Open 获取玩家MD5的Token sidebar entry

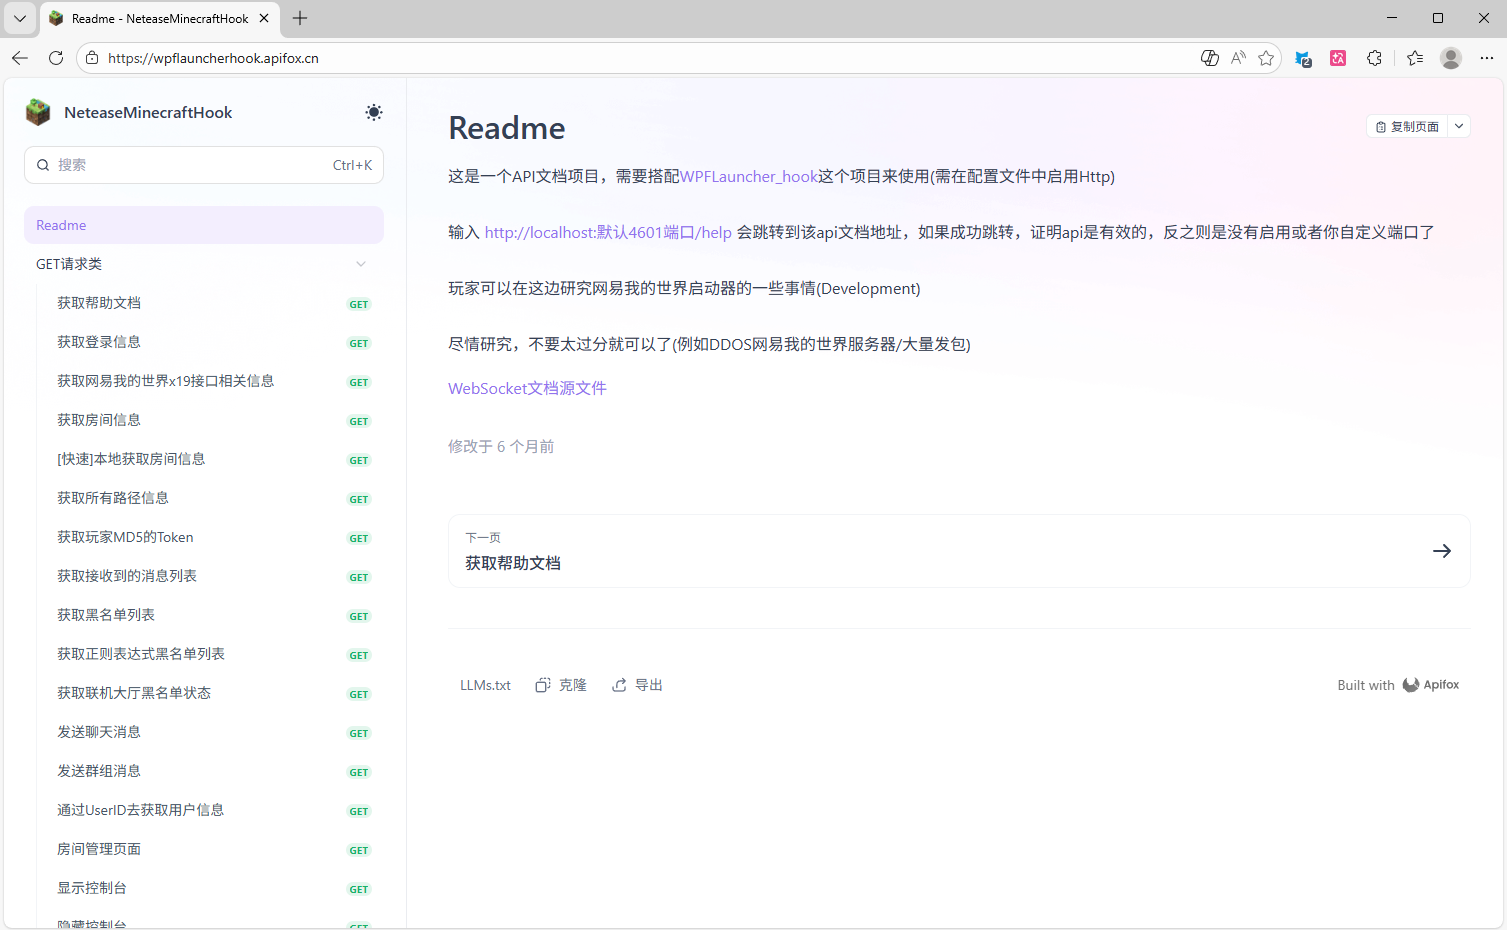[x=204, y=537]
